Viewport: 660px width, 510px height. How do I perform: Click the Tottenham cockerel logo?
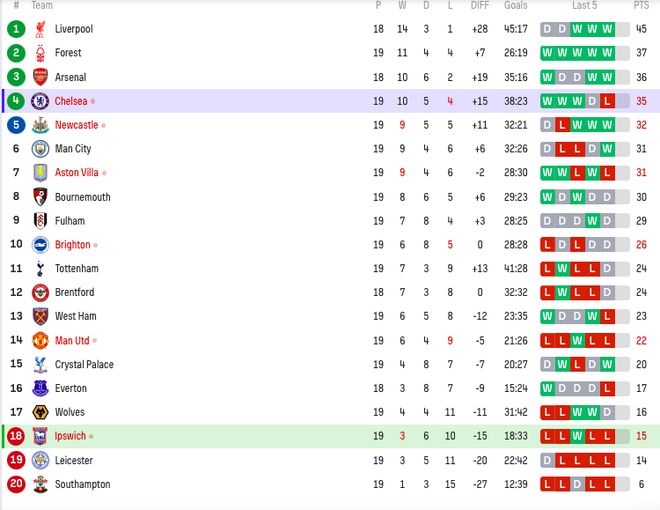pos(40,268)
